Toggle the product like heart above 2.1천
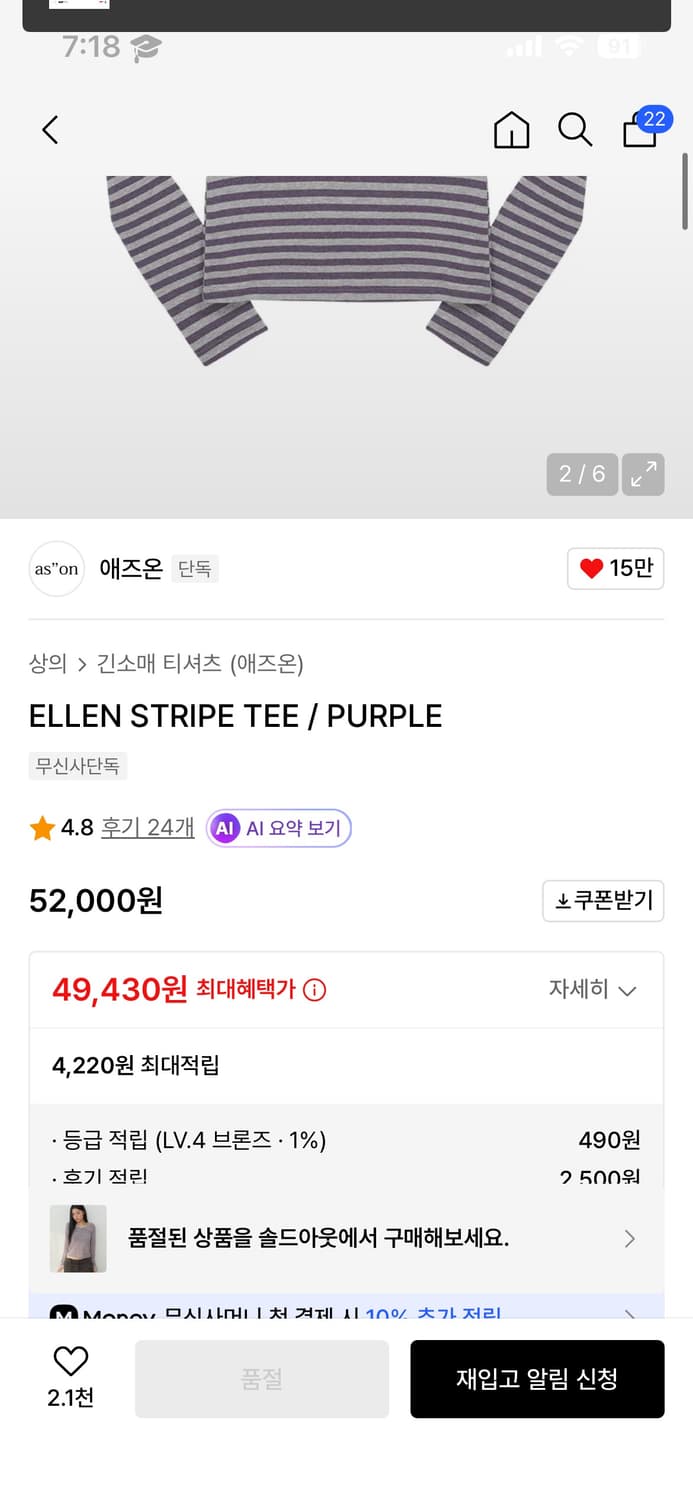Image resolution: width=693 pixels, height=1500 pixels. click(69, 1362)
